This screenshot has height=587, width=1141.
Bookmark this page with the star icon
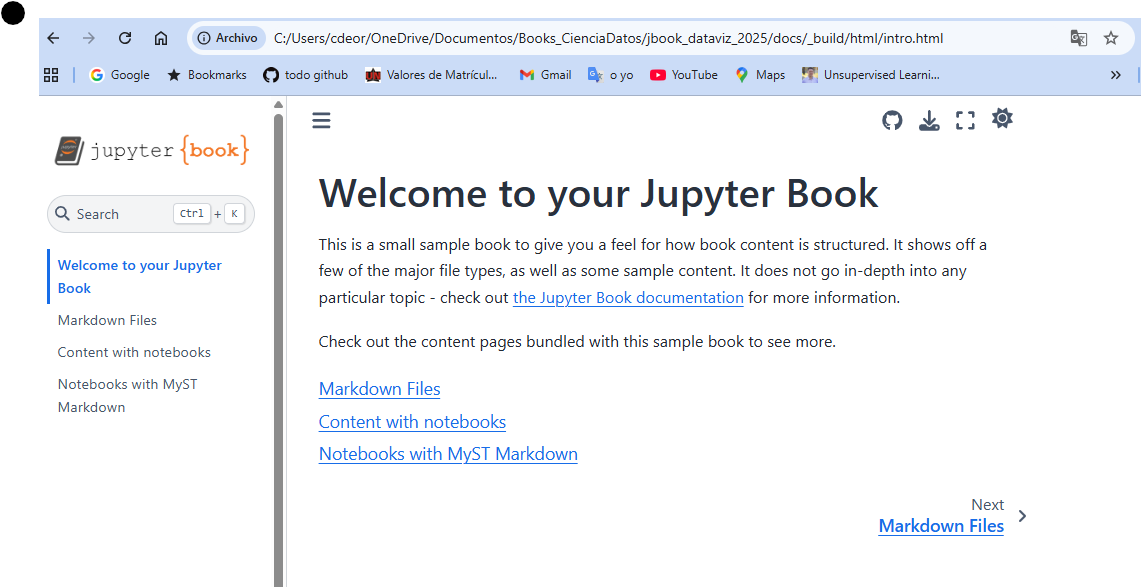tap(1110, 38)
